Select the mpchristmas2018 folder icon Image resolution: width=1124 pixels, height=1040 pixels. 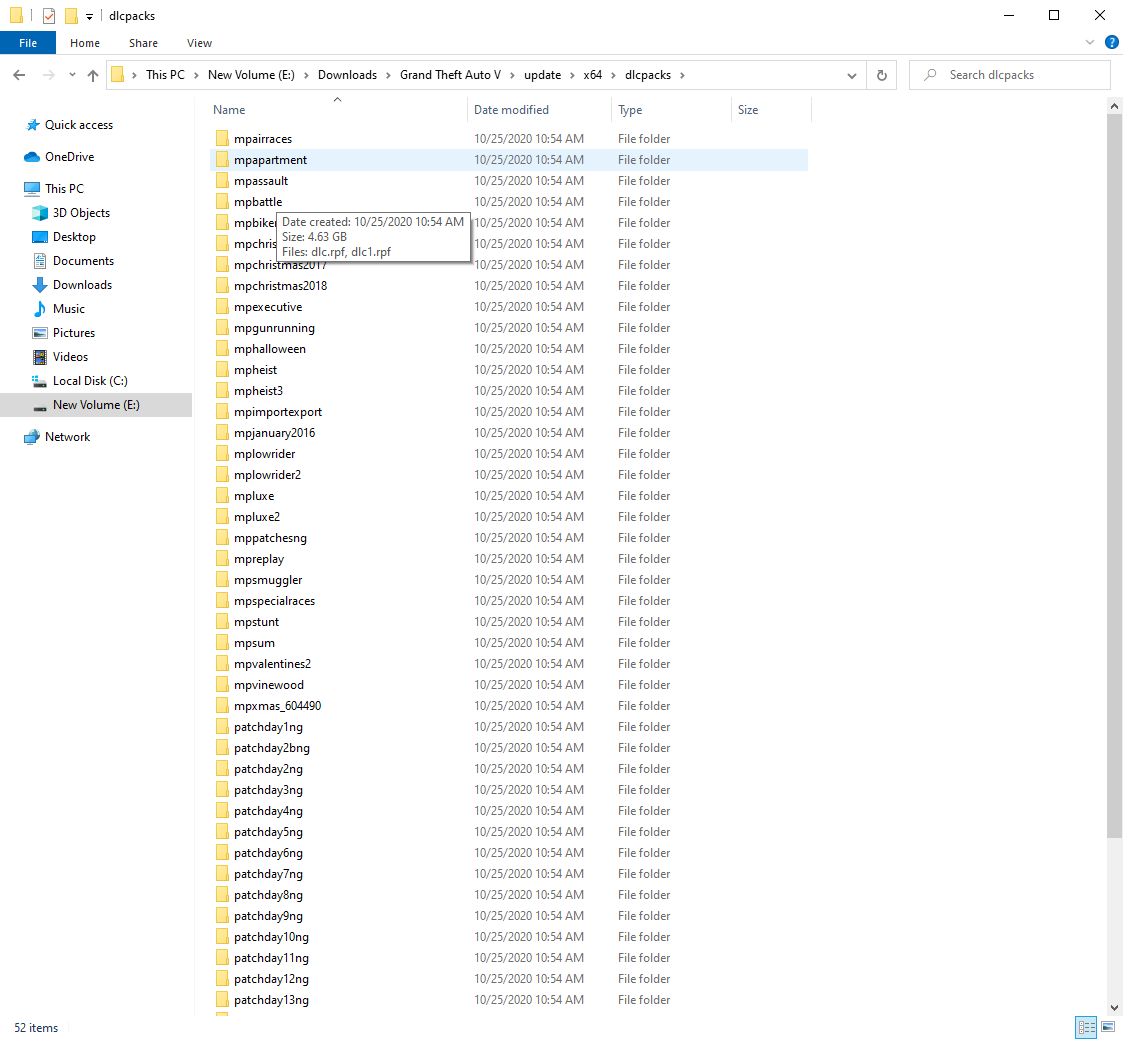pyautogui.click(x=222, y=285)
